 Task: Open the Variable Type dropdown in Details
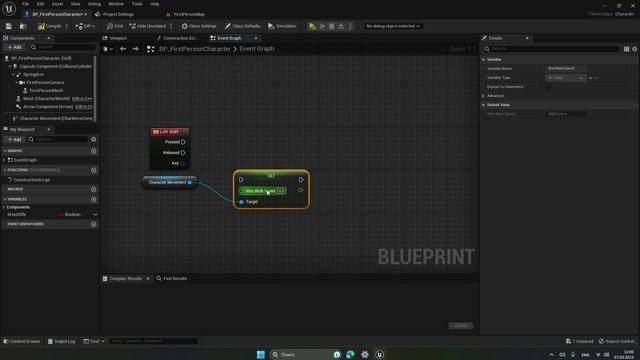click(565, 78)
